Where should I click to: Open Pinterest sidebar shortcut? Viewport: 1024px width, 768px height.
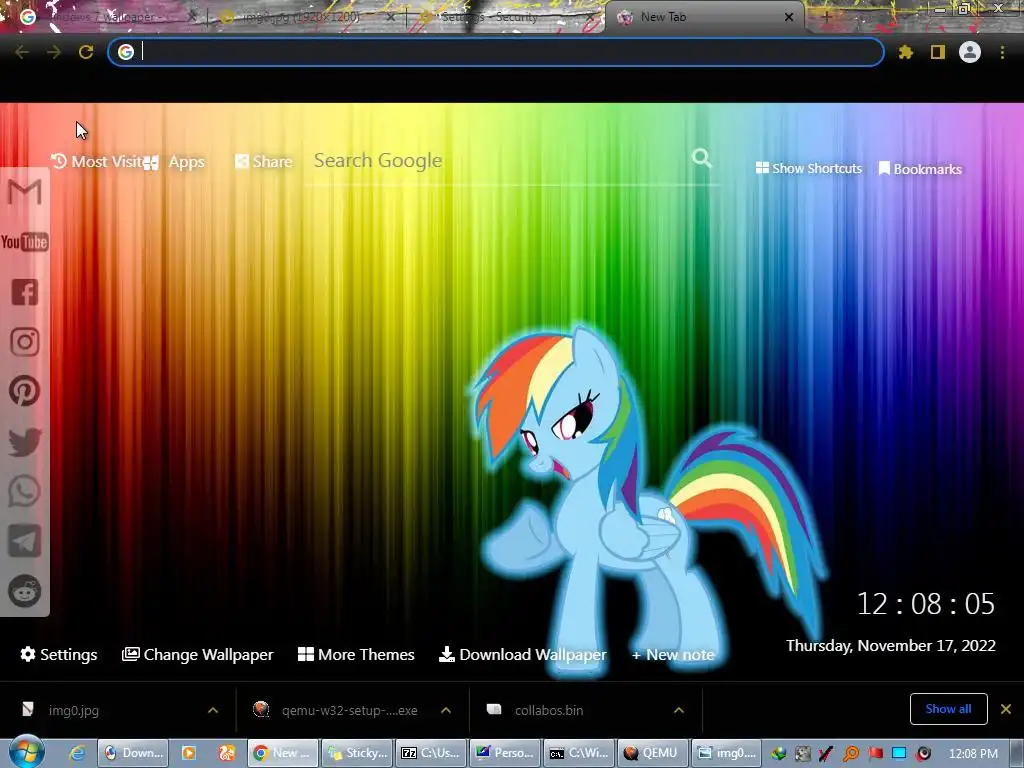tap(24, 391)
